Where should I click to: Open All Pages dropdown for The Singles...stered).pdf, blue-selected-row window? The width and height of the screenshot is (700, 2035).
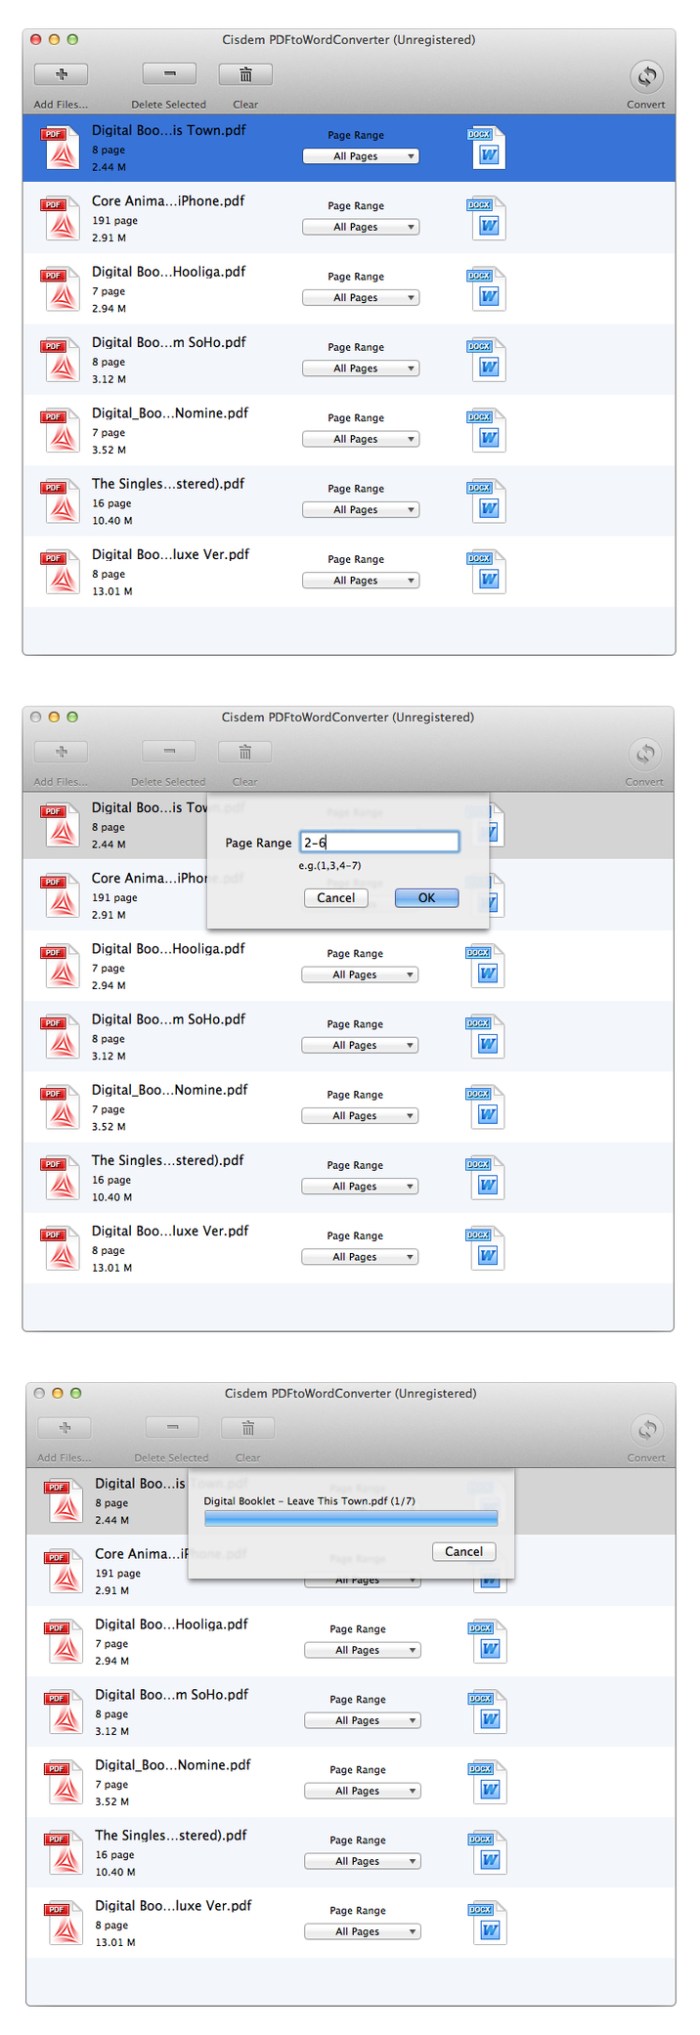361,510
